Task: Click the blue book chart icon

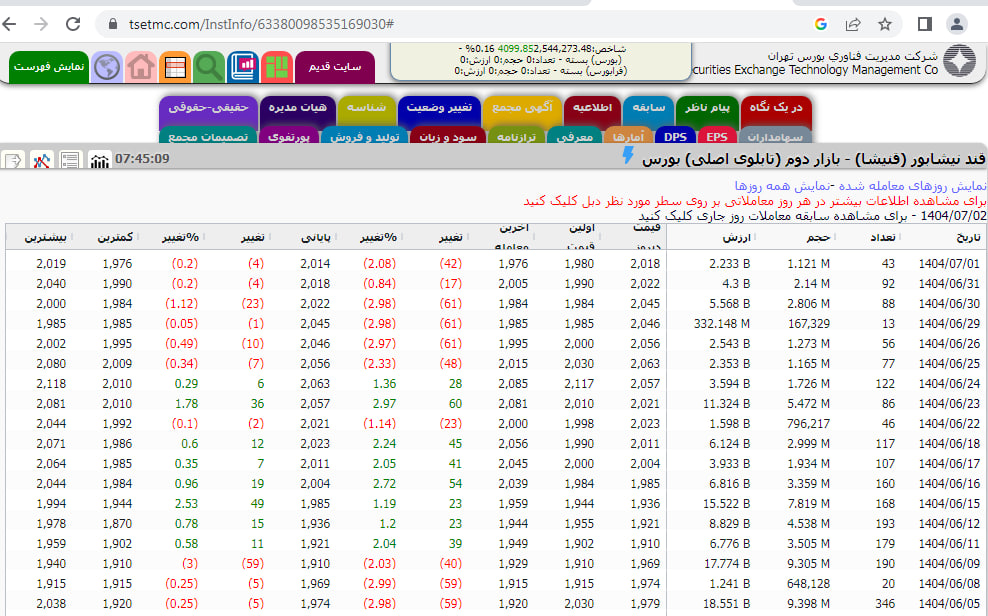Action: pyautogui.click(x=243, y=67)
